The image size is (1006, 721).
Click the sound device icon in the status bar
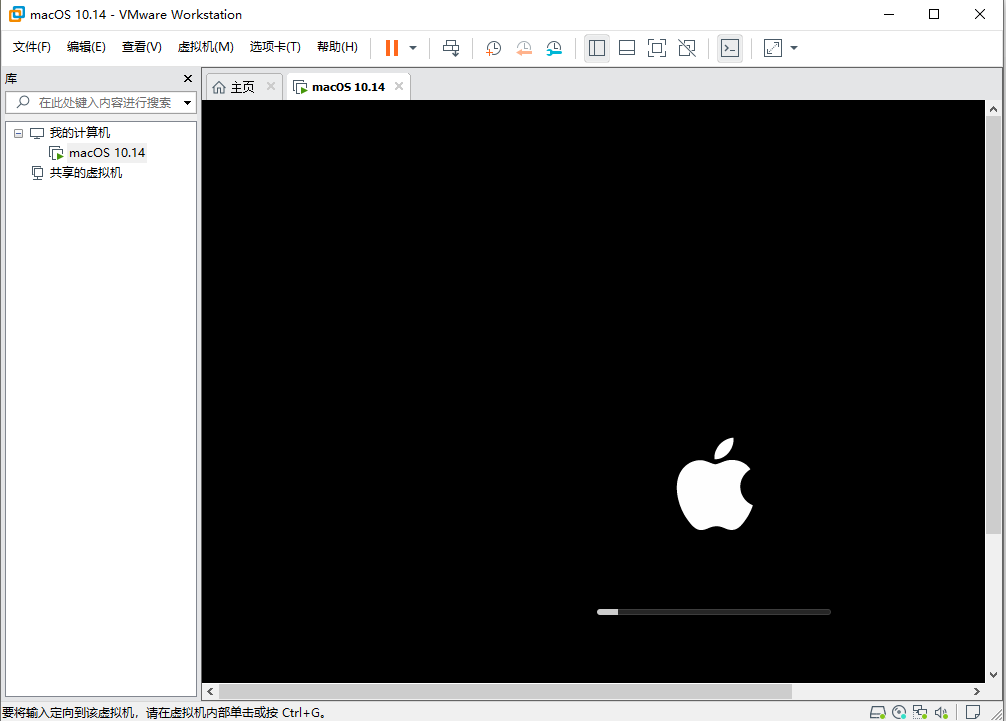pos(941,712)
